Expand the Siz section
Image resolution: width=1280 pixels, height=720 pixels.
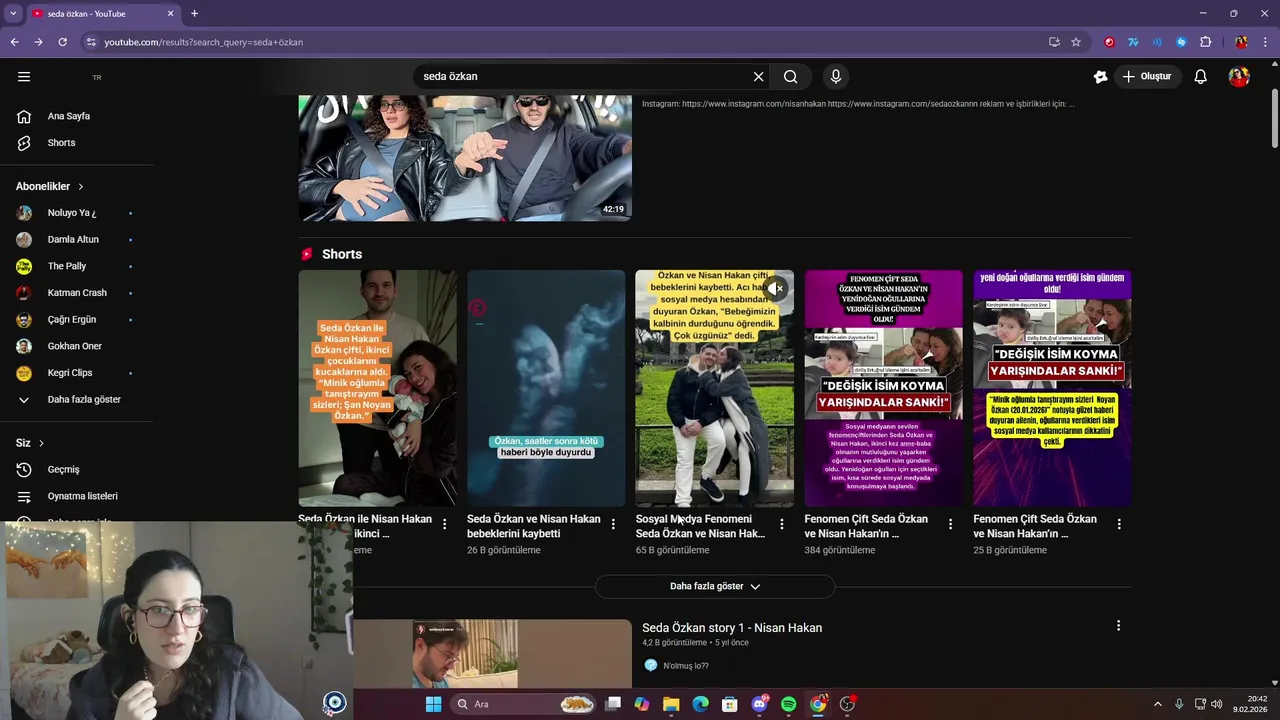(x=30, y=443)
